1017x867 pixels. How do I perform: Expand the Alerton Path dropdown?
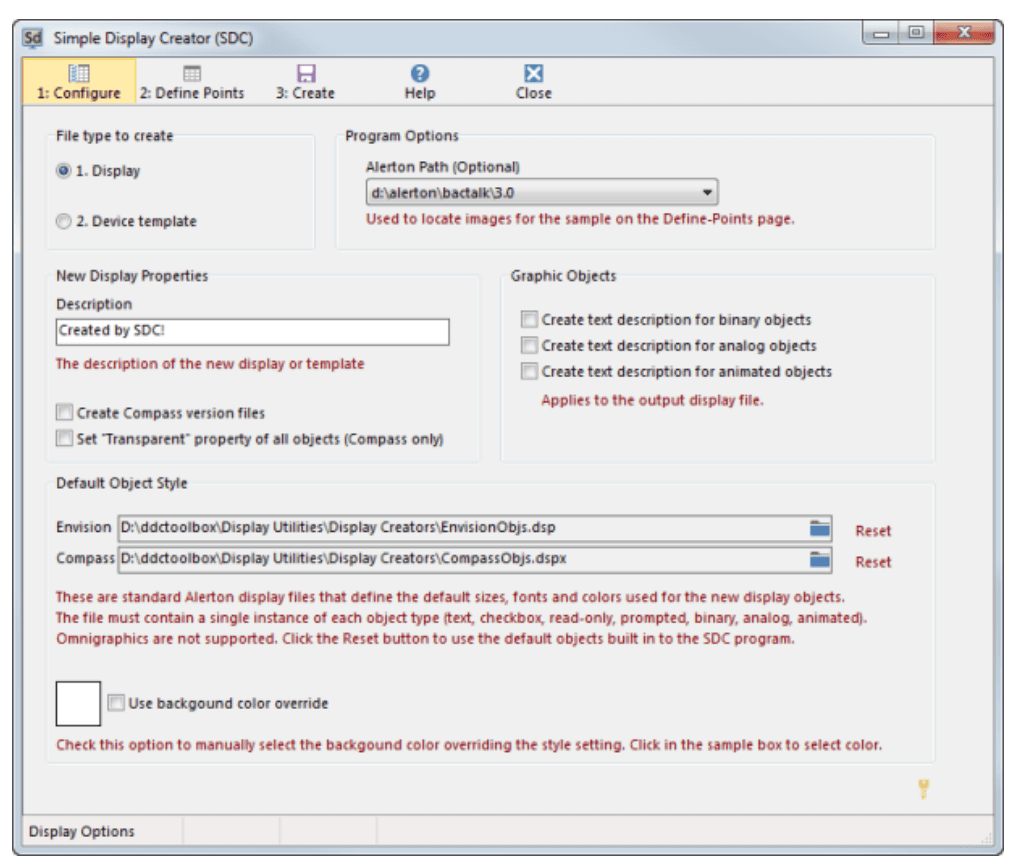click(707, 192)
